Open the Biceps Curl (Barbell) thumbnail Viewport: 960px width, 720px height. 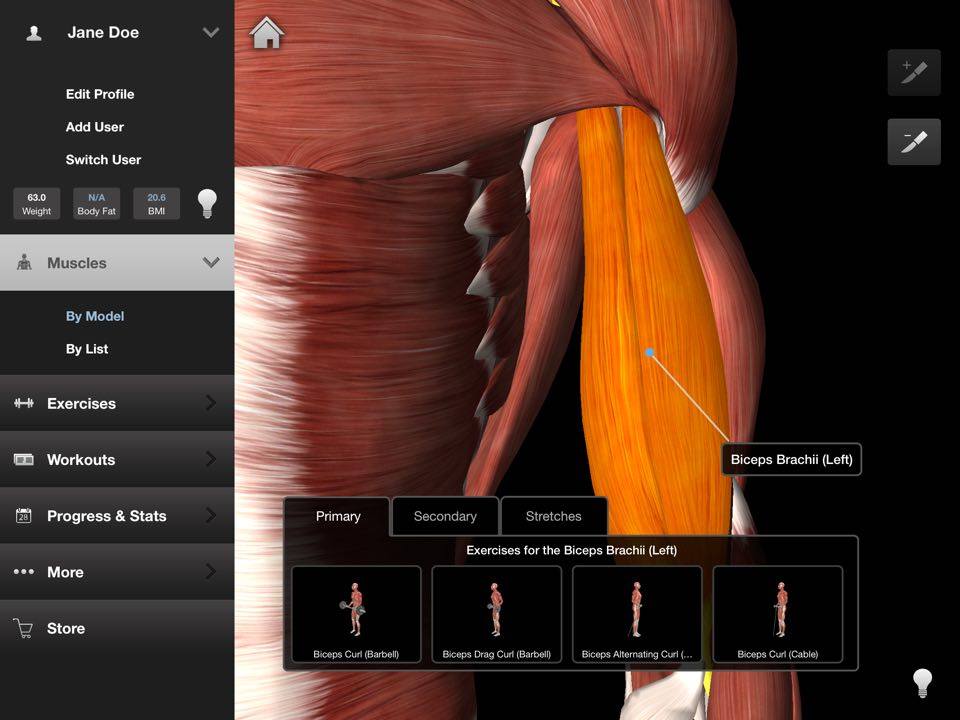[x=356, y=614]
